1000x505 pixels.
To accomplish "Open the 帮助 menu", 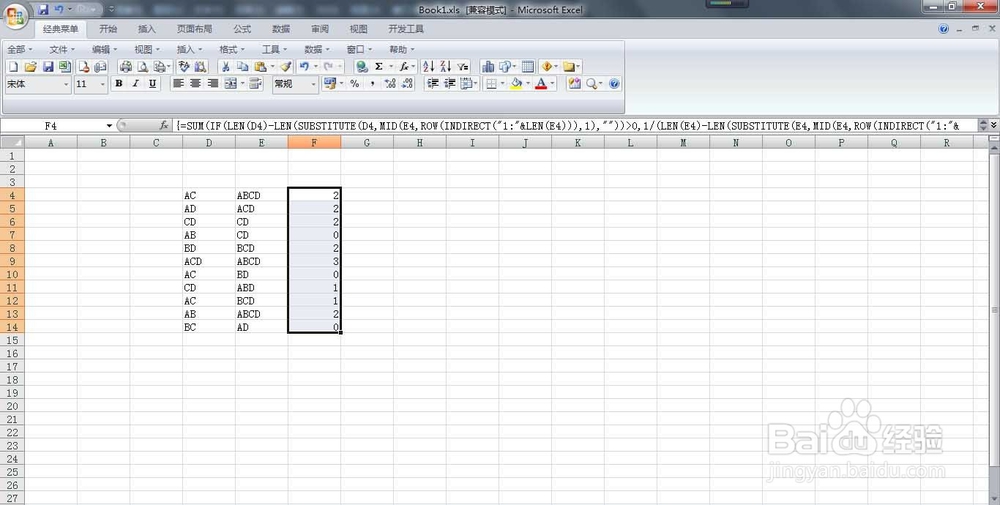I will tap(402, 49).
